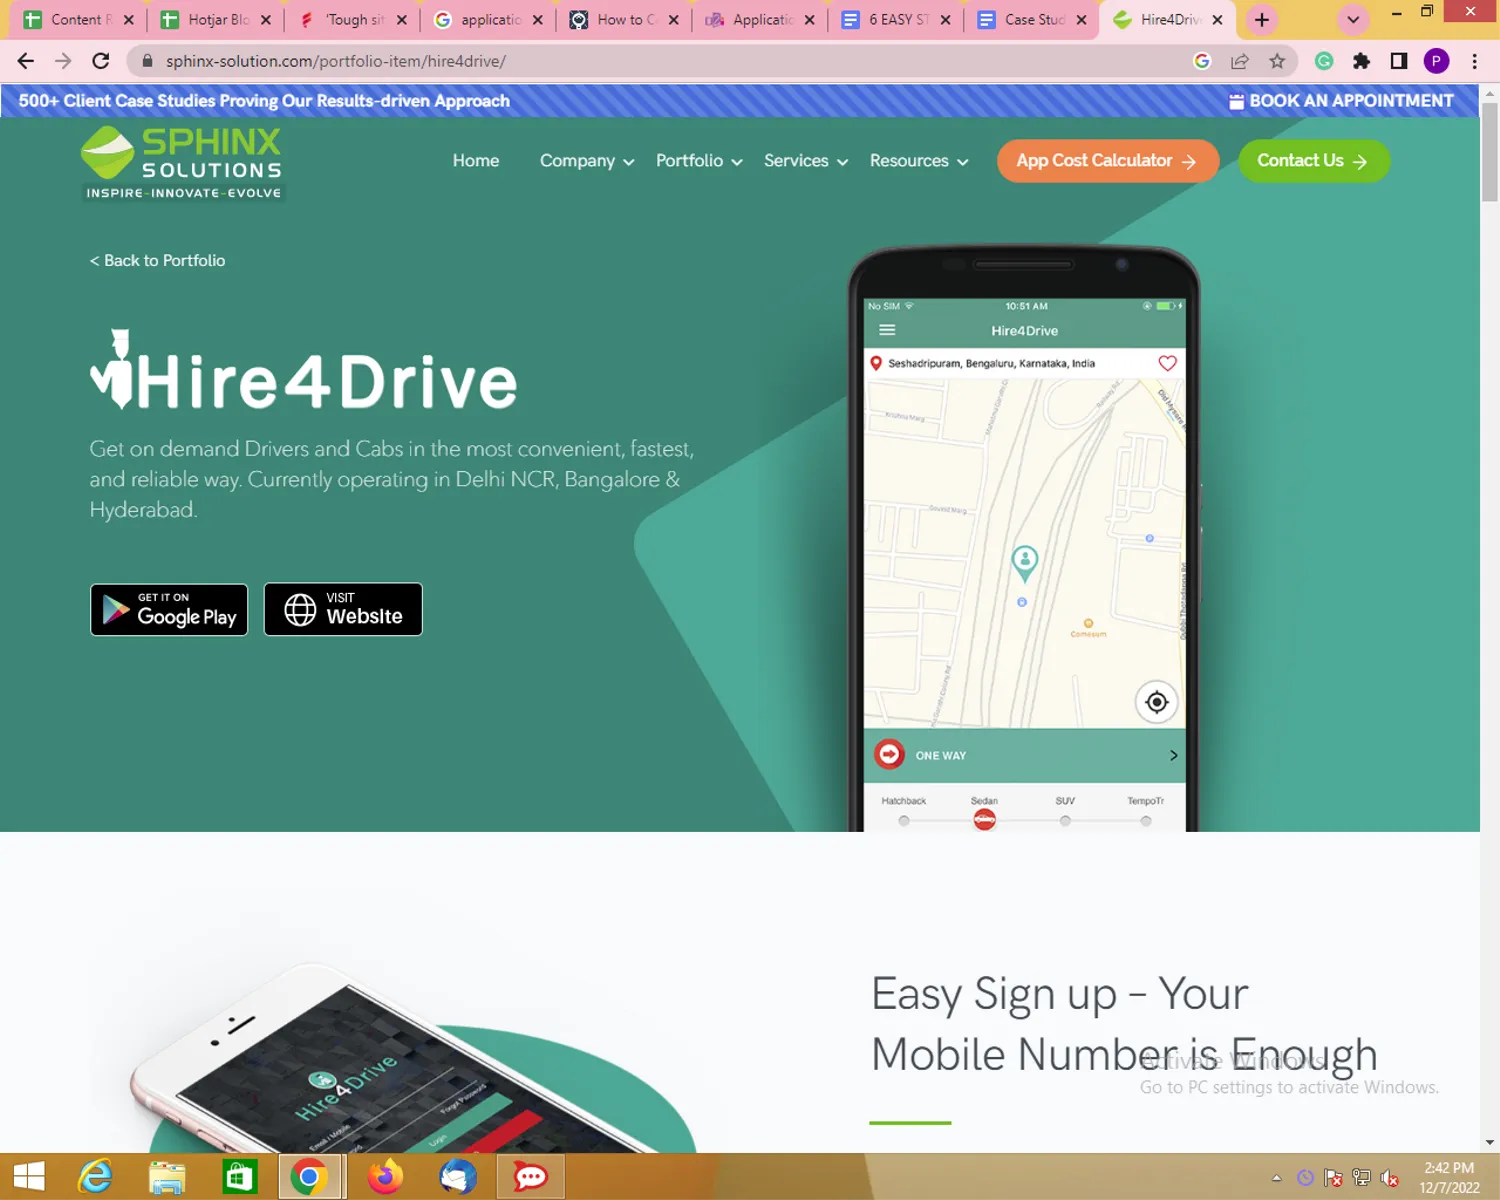Open the 500+ Client Case Studies banner

tap(264, 101)
